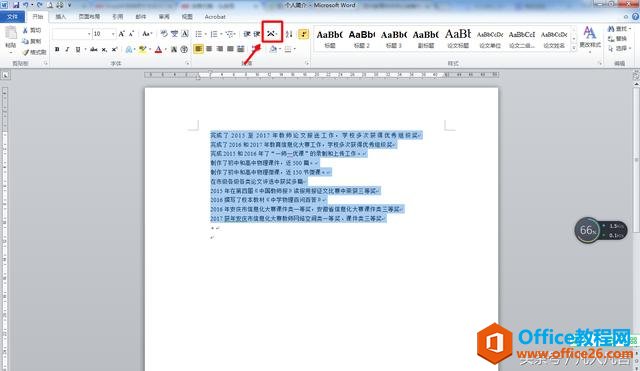The width and height of the screenshot is (640, 371).
Task: Toggle Subscript formatting
Action: [x=104, y=49]
